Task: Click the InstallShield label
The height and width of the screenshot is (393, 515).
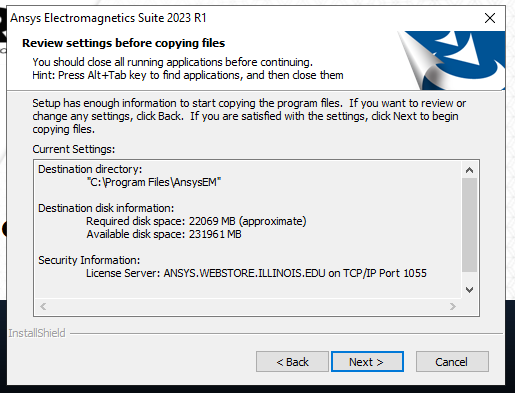Action: pyautogui.click(x=37, y=333)
